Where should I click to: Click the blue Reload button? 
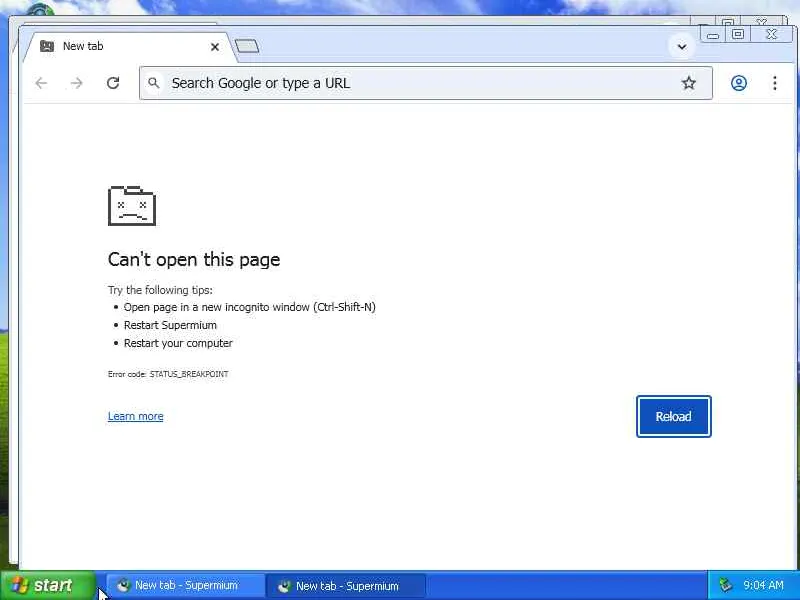point(673,416)
